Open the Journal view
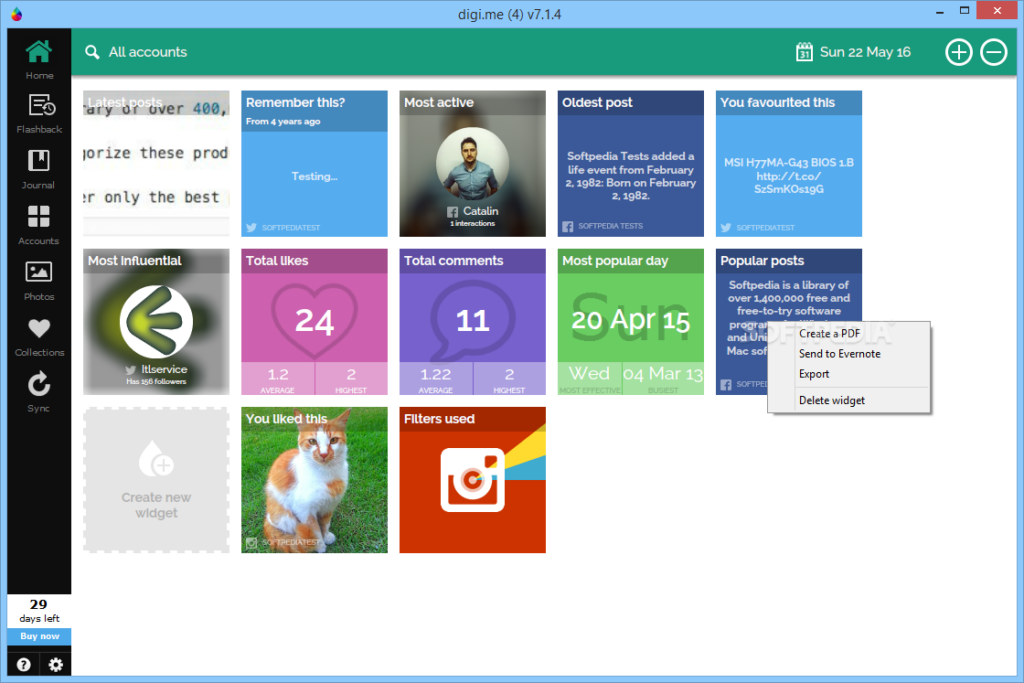This screenshot has width=1024, height=683. point(38,167)
